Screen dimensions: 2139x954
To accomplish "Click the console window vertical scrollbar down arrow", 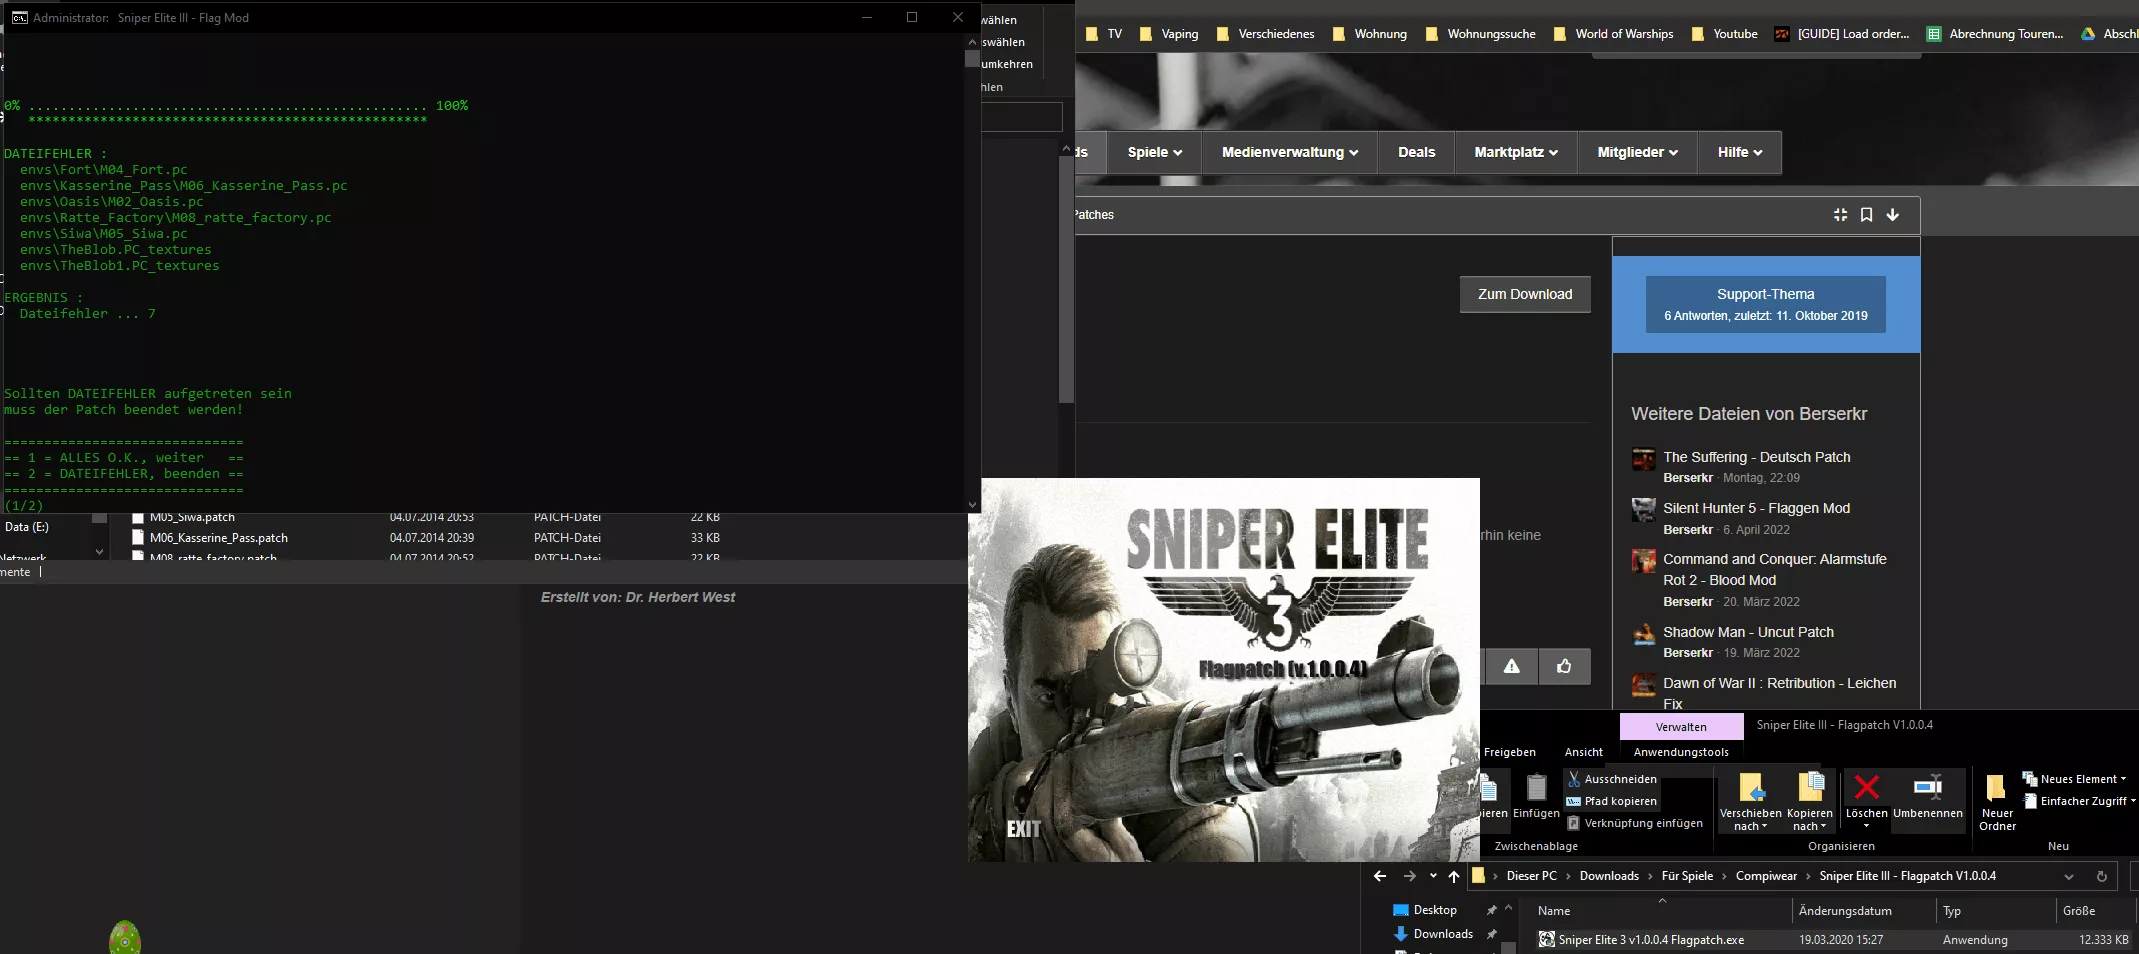I will point(972,505).
